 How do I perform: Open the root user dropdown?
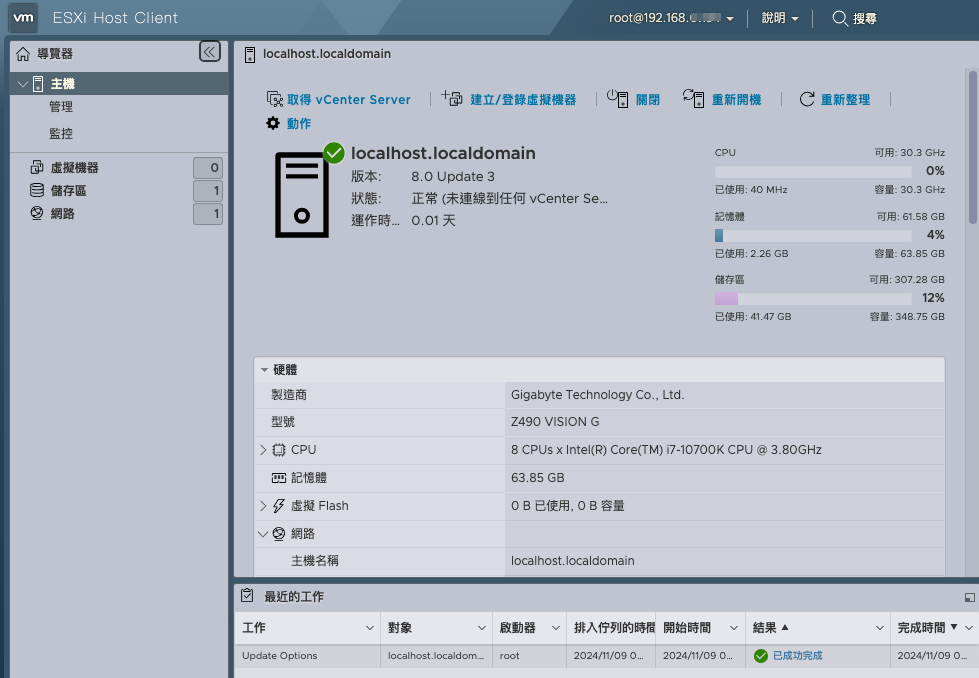point(671,18)
